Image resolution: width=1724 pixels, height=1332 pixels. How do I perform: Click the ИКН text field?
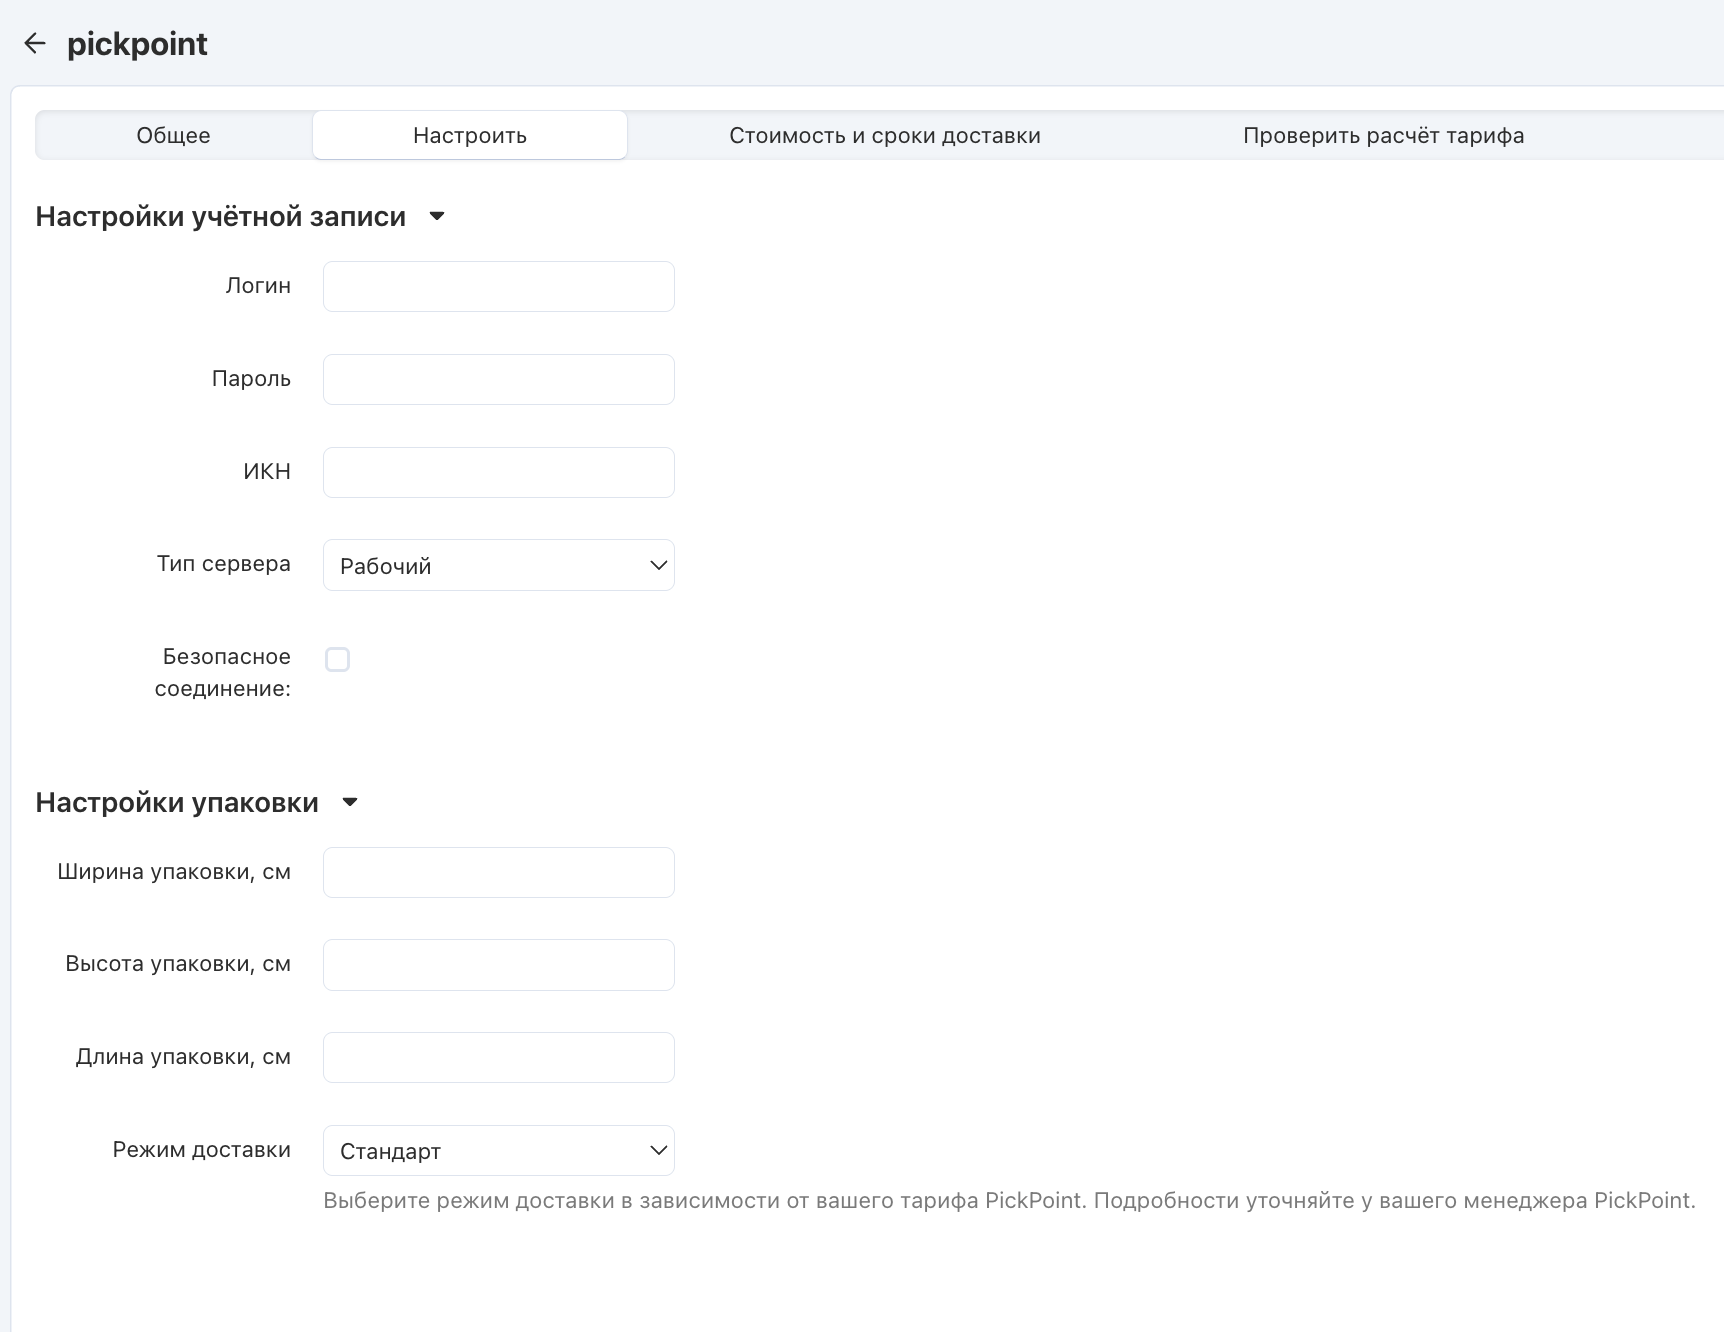498,473
